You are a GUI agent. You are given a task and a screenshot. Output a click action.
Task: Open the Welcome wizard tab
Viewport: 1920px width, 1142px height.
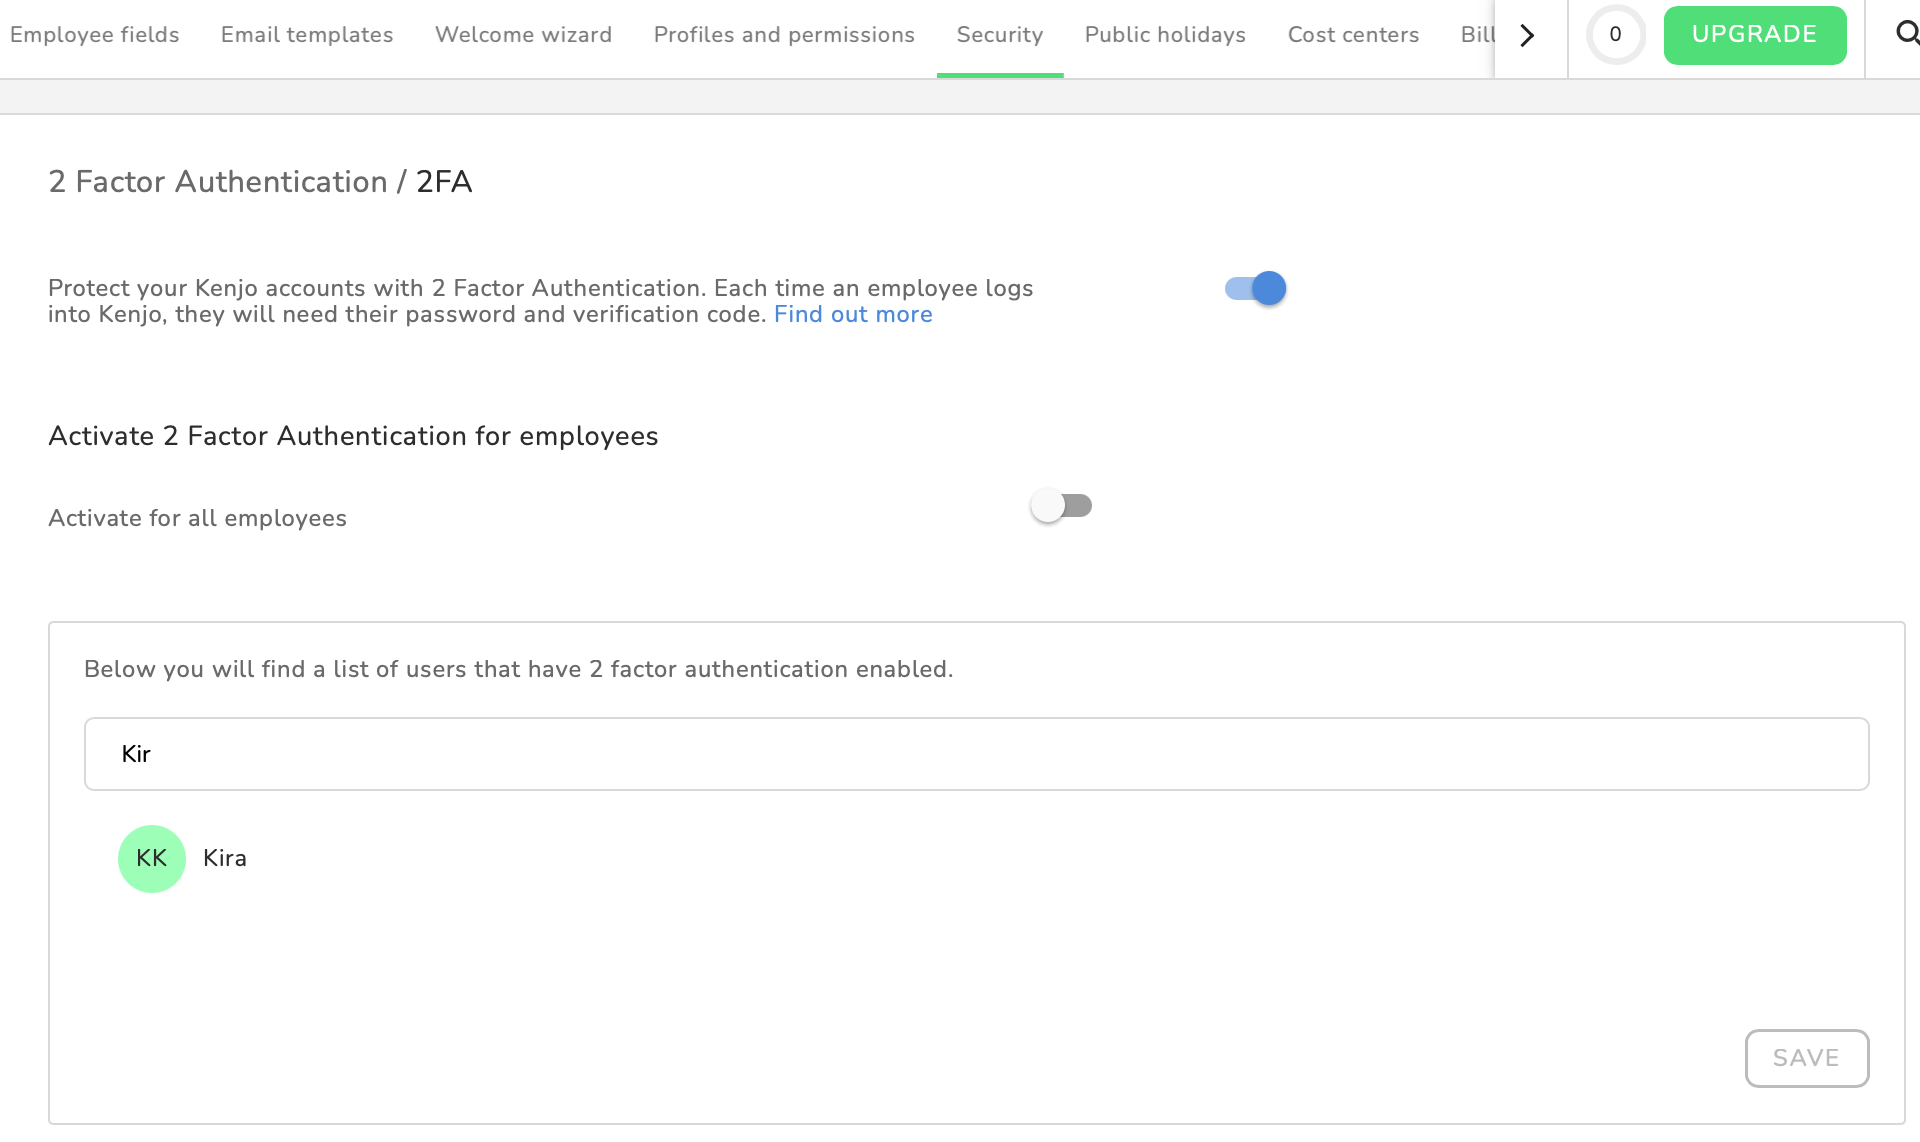(x=523, y=35)
